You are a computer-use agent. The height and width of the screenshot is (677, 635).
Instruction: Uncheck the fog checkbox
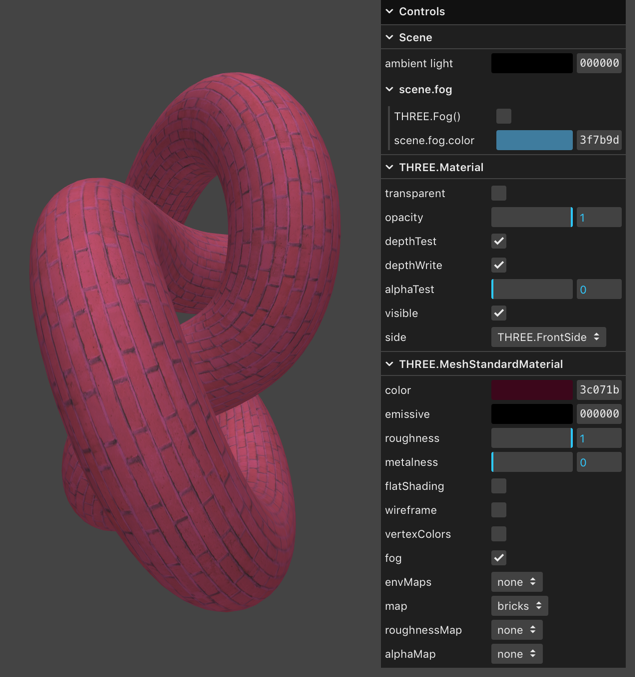click(x=499, y=558)
